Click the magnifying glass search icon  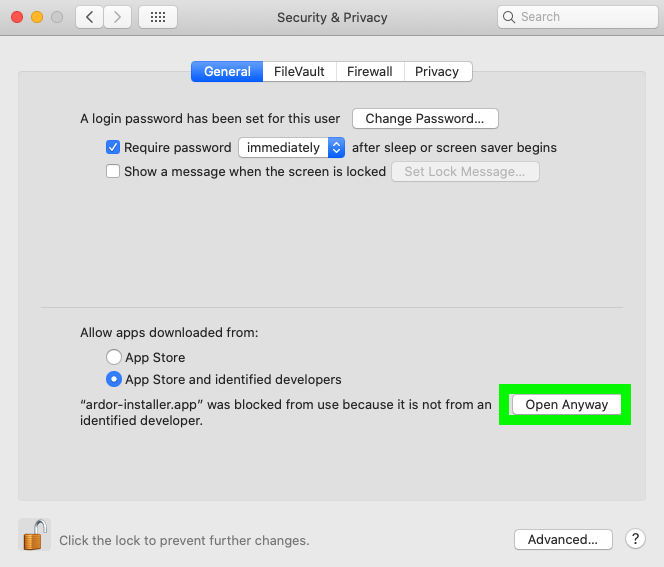[509, 17]
